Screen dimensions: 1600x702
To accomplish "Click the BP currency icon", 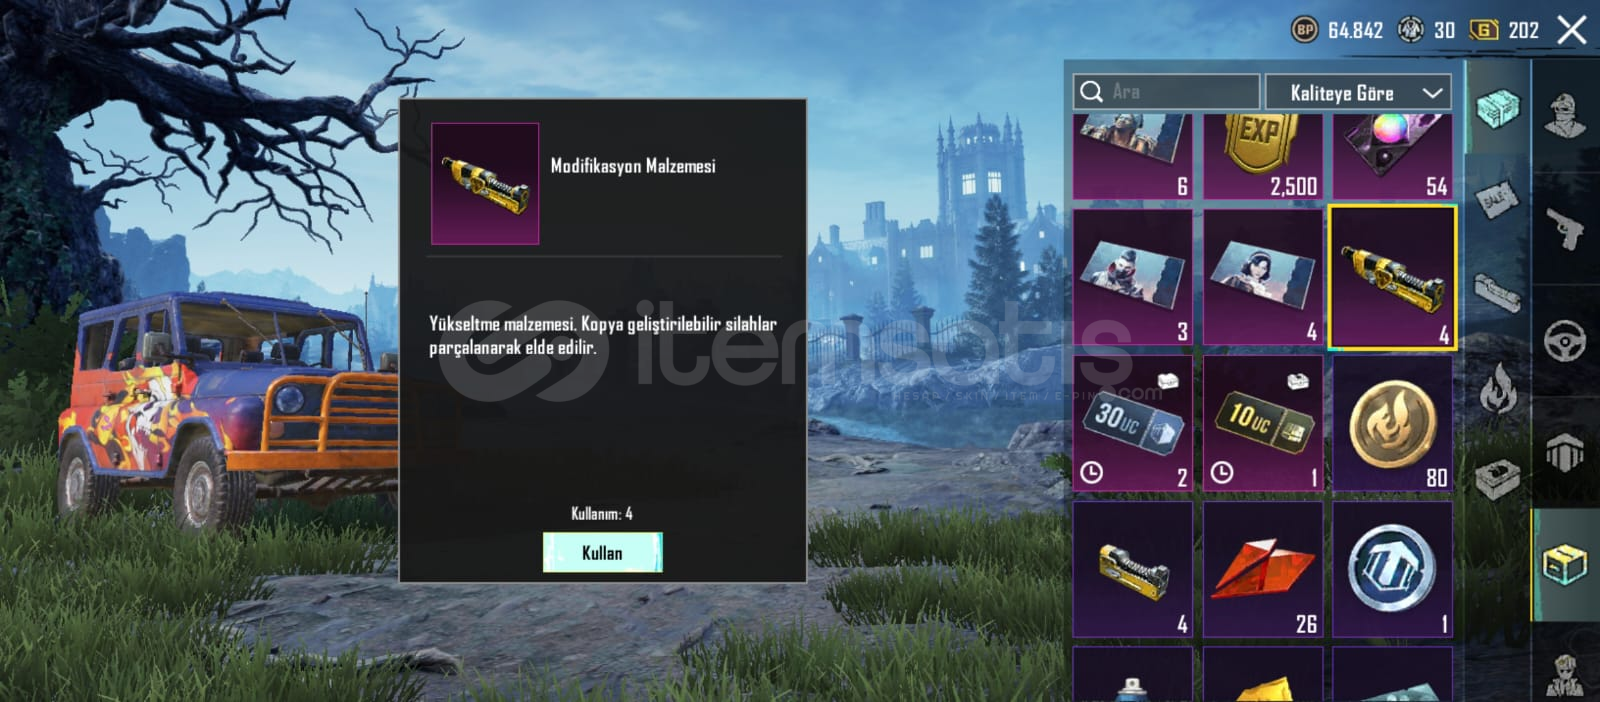I will click(1304, 30).
